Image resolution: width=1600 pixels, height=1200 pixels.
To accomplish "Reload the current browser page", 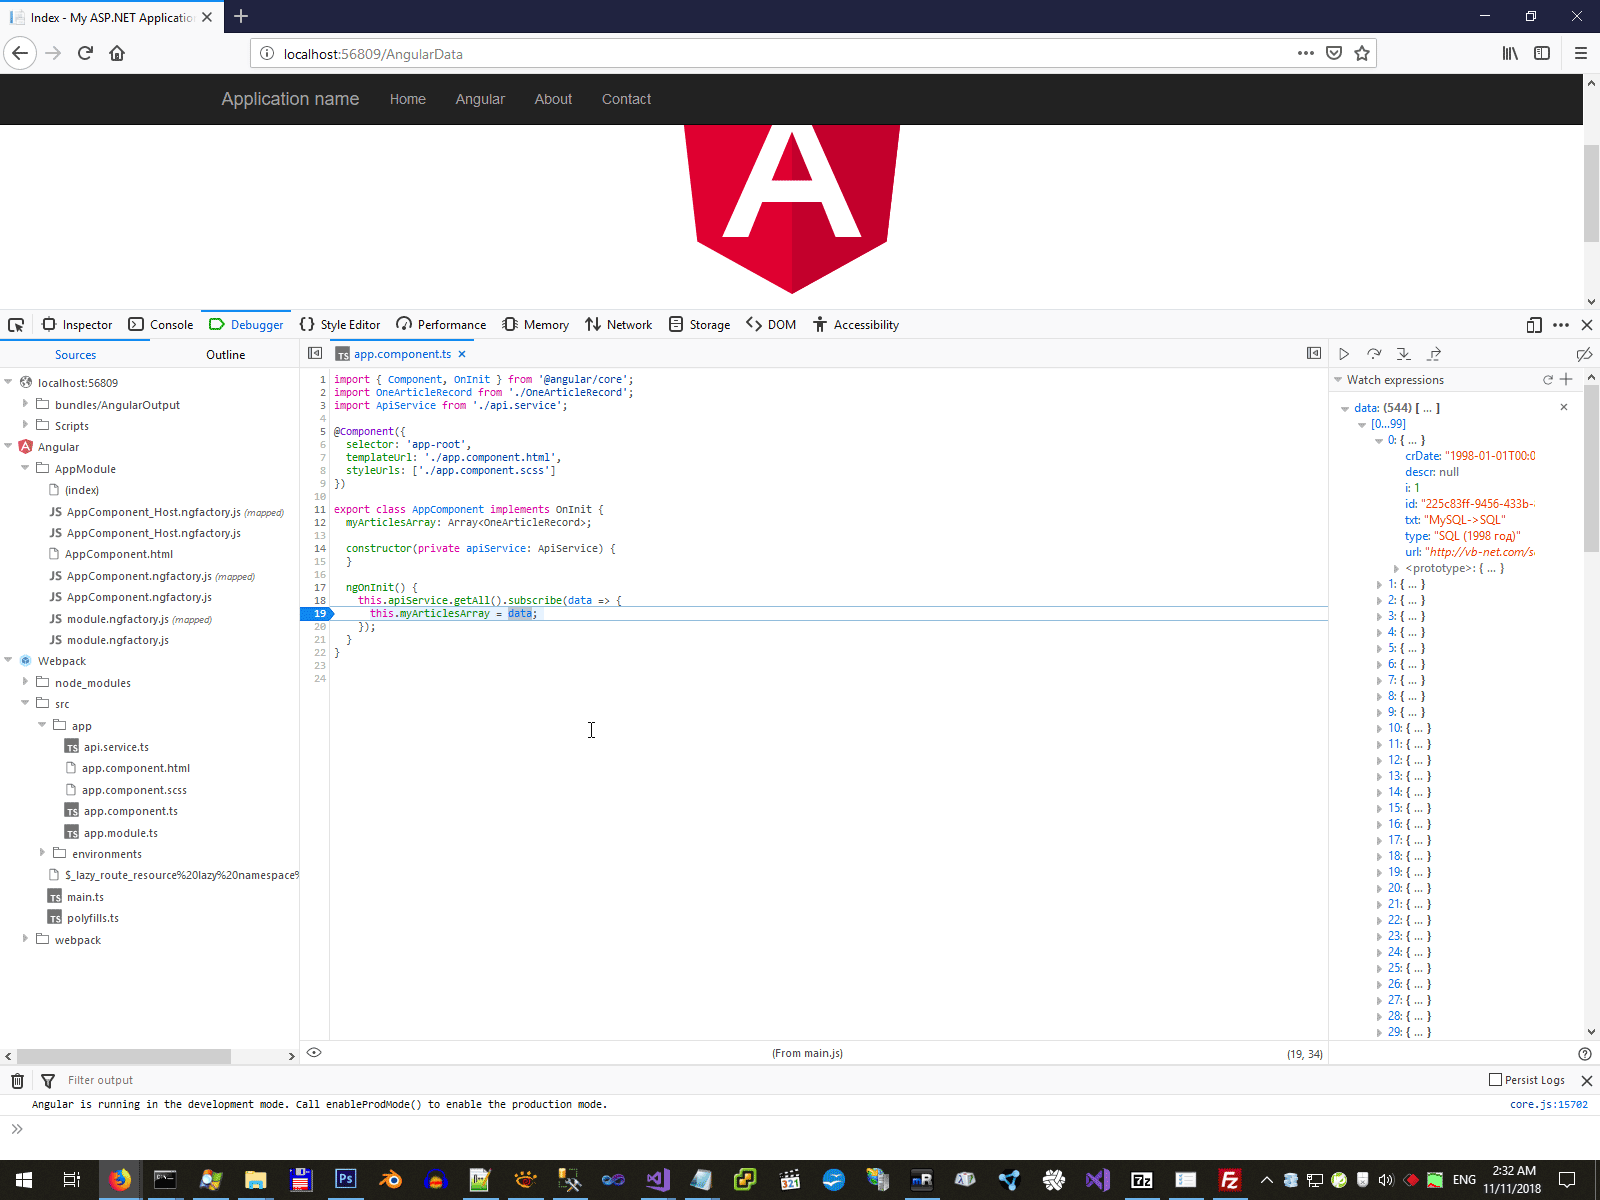I will point(85,53).
